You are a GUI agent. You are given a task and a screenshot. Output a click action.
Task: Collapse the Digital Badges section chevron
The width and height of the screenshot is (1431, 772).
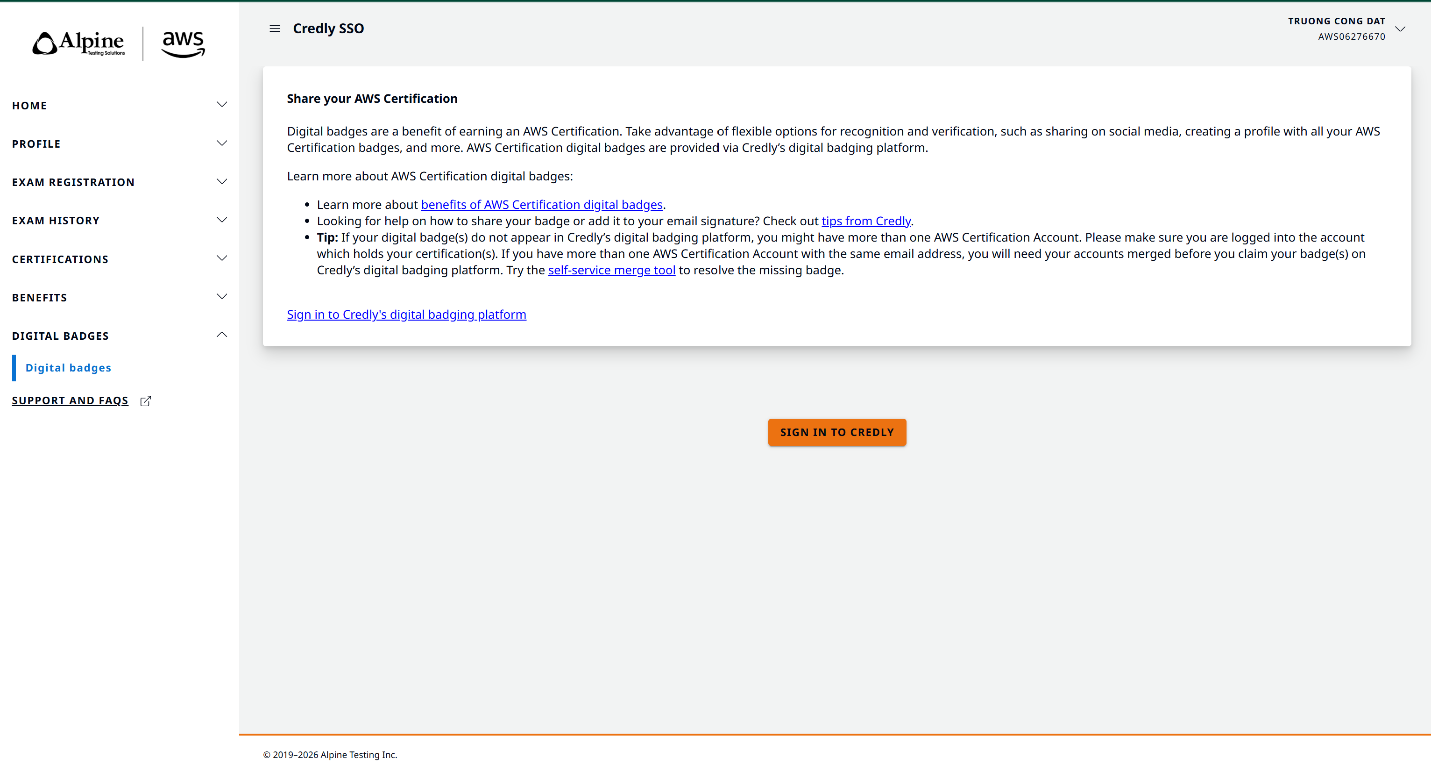pos(222,336)
